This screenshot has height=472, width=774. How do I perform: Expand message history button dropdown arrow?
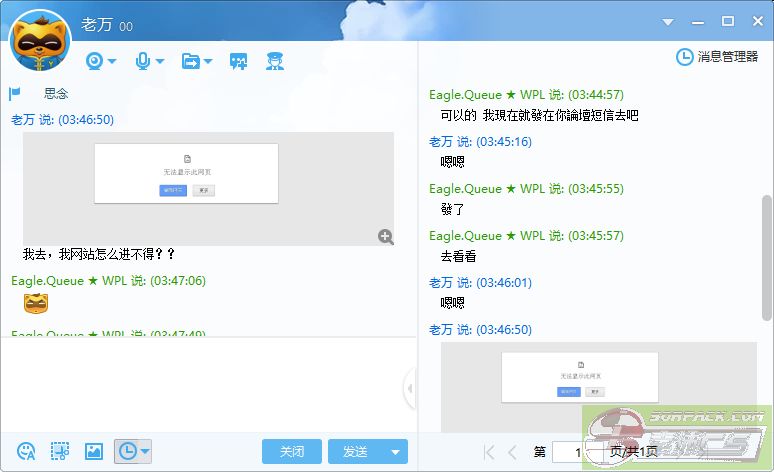click(145, 451)
